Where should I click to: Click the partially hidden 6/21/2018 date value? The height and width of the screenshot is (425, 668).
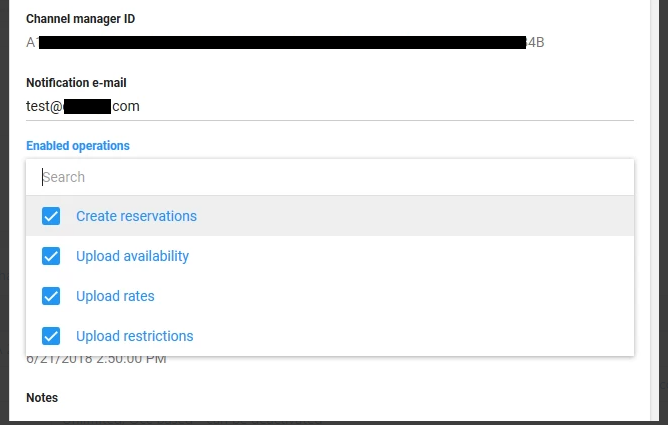pos(96,359)
